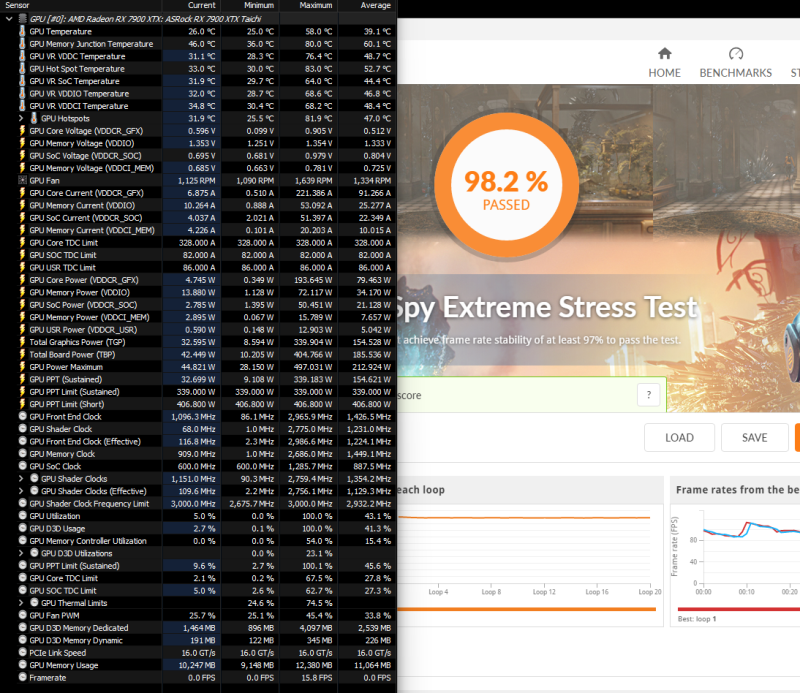This screenshot has height=693, width=800.
Task: Click the circle icon of GPU Fan PWM
Action: click(x=22, y=615)
